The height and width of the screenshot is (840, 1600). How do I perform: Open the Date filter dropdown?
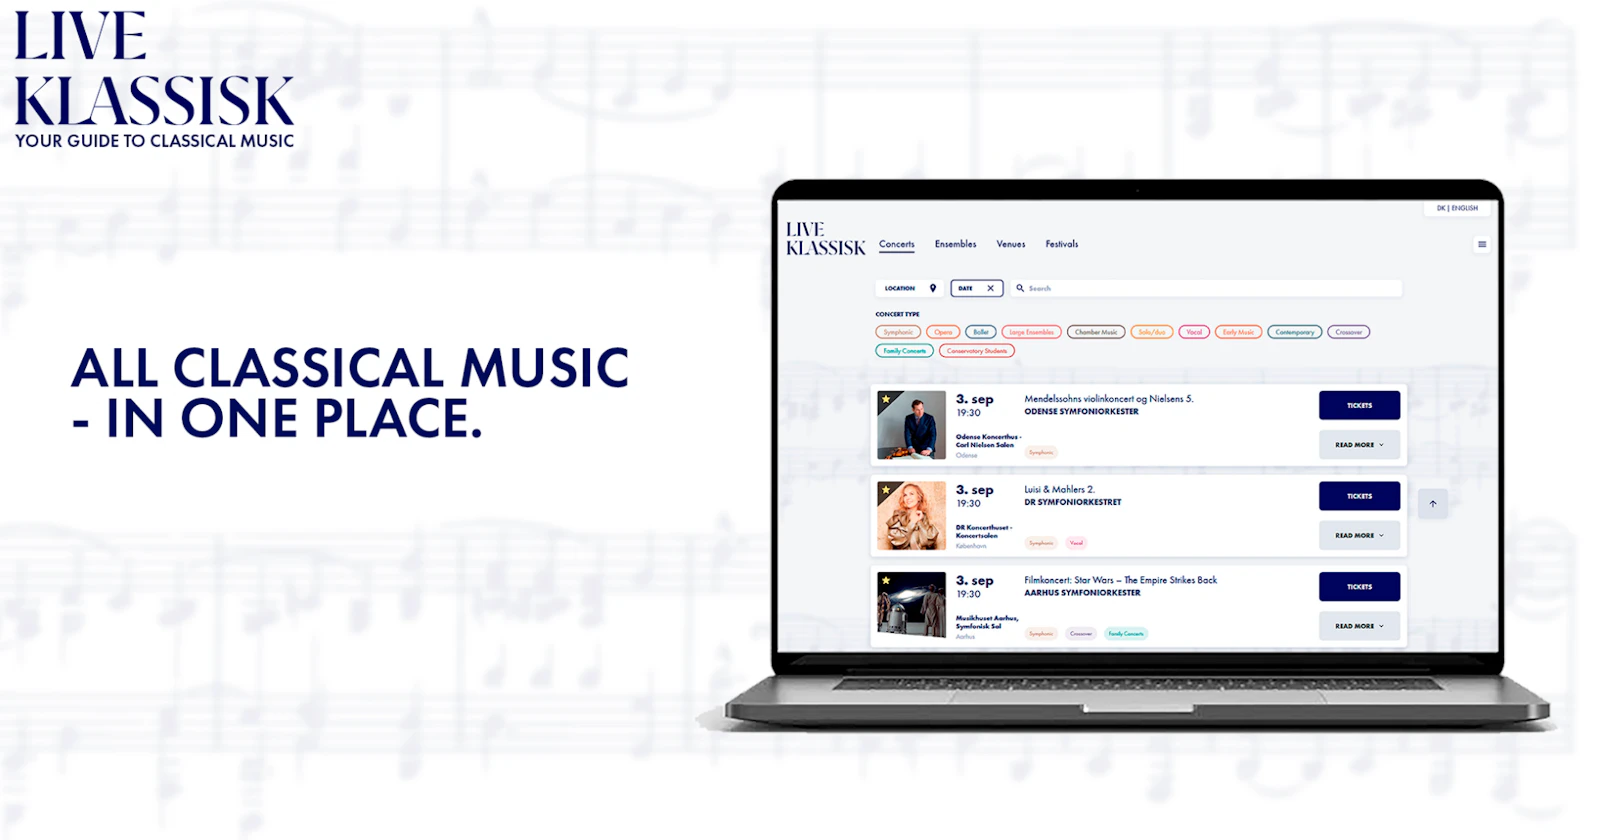coord(977,288)
